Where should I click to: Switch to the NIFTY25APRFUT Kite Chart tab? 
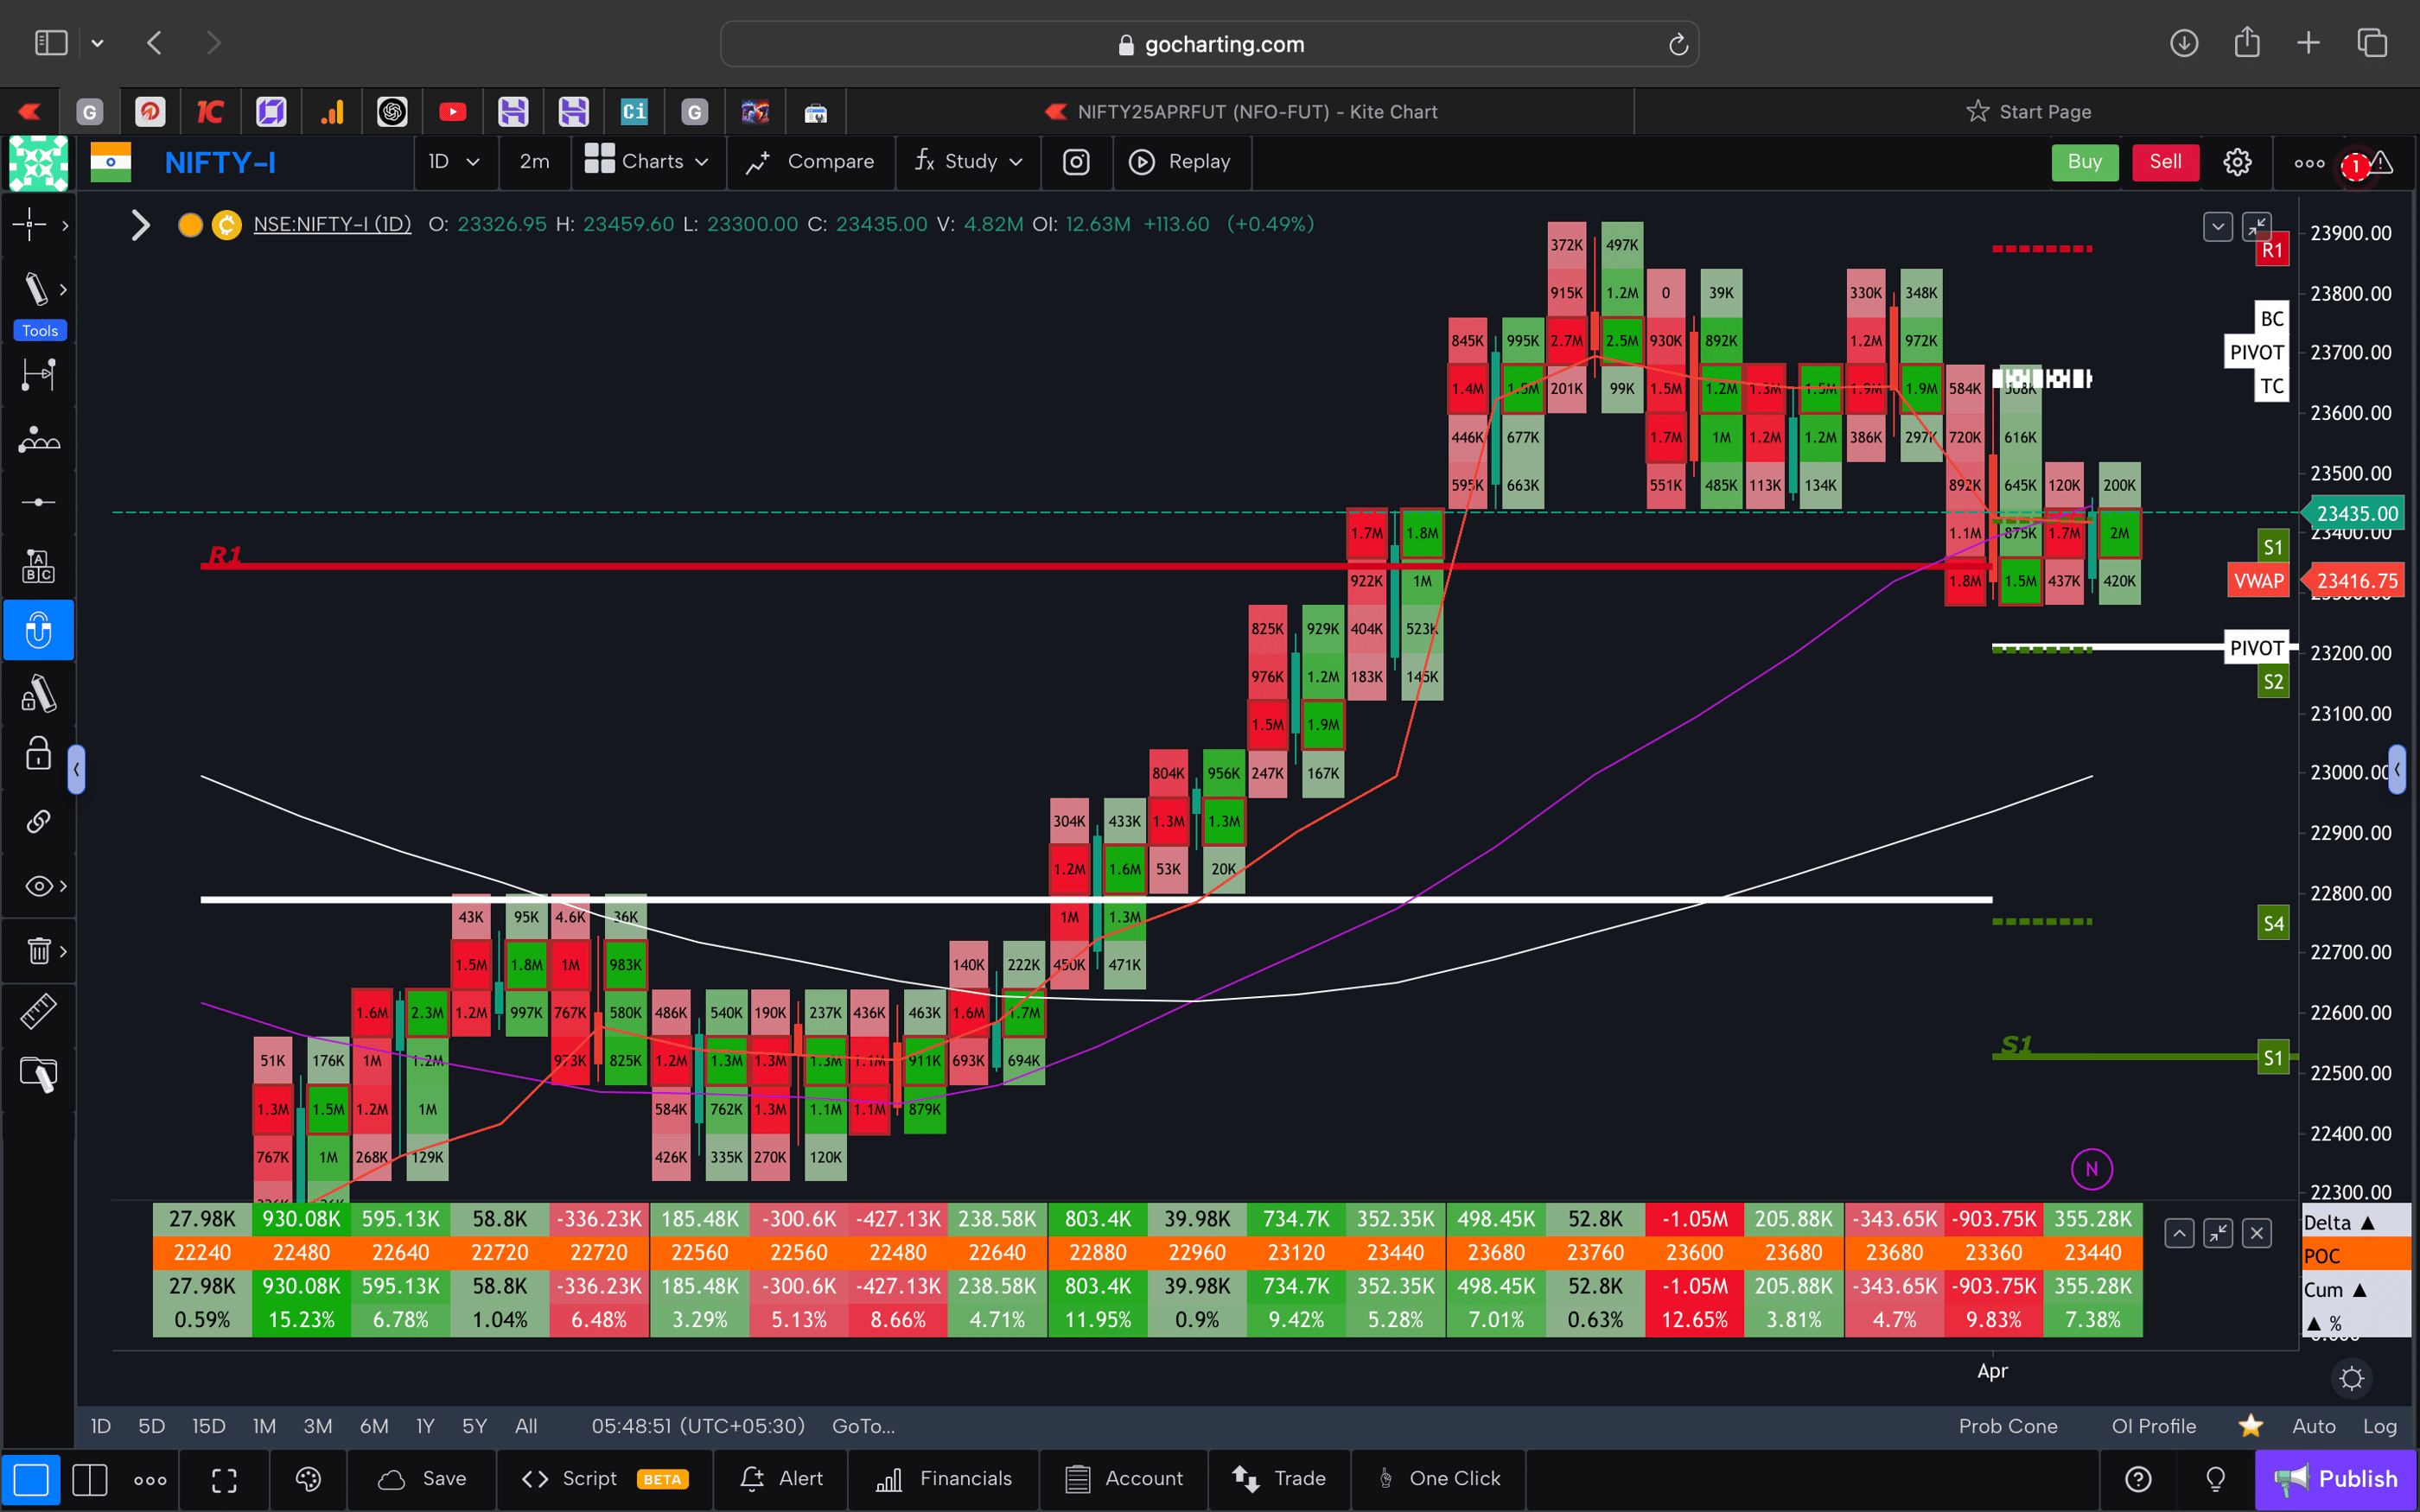[1257, 111]
